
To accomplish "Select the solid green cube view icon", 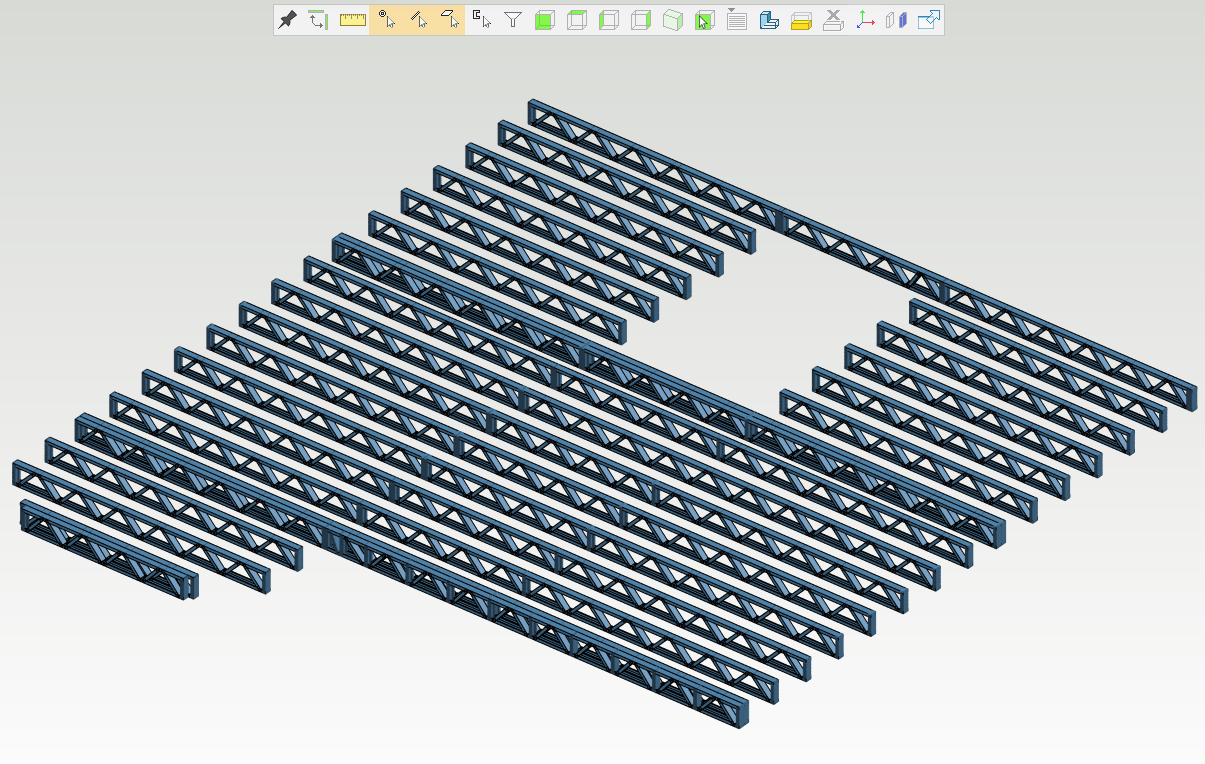I will (545, 20).
